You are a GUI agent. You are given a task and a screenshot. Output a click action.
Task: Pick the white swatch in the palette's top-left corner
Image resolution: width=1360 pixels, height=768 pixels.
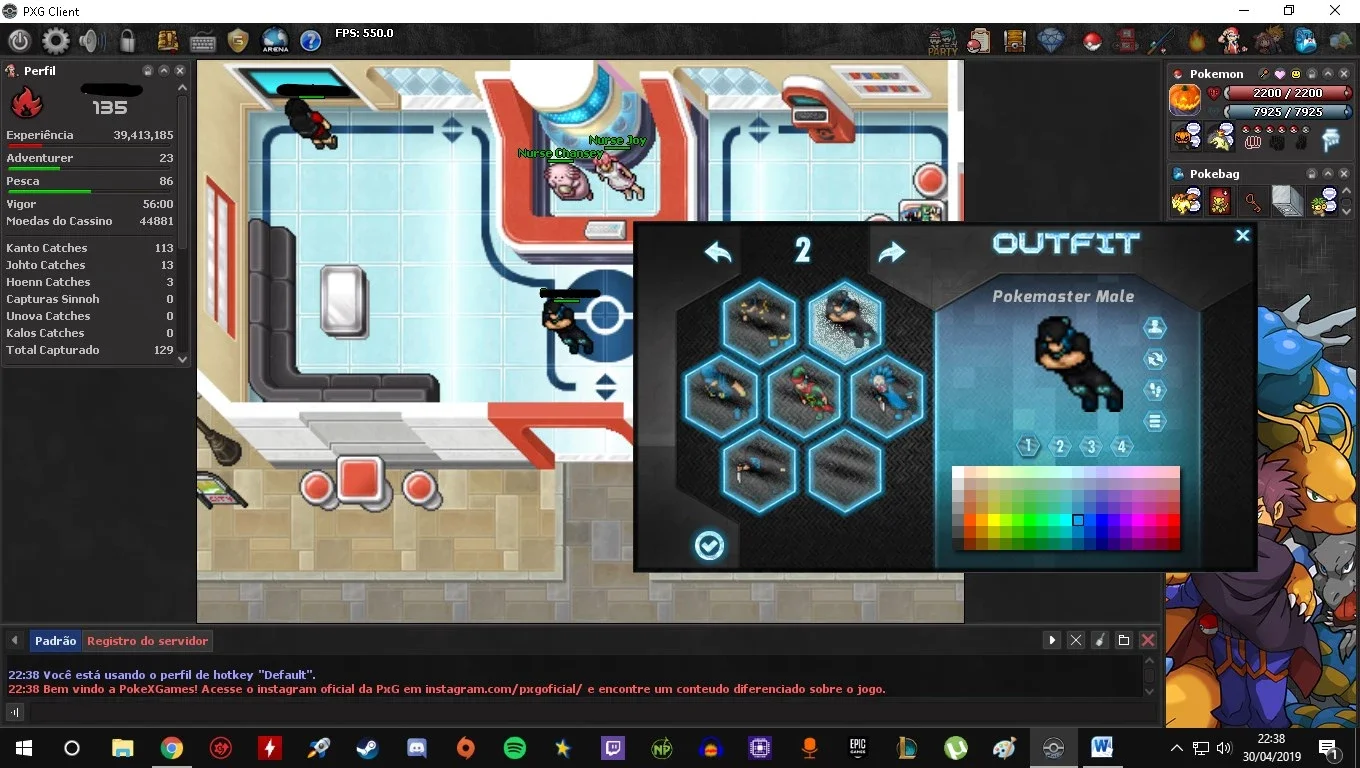tap(958, 472)
